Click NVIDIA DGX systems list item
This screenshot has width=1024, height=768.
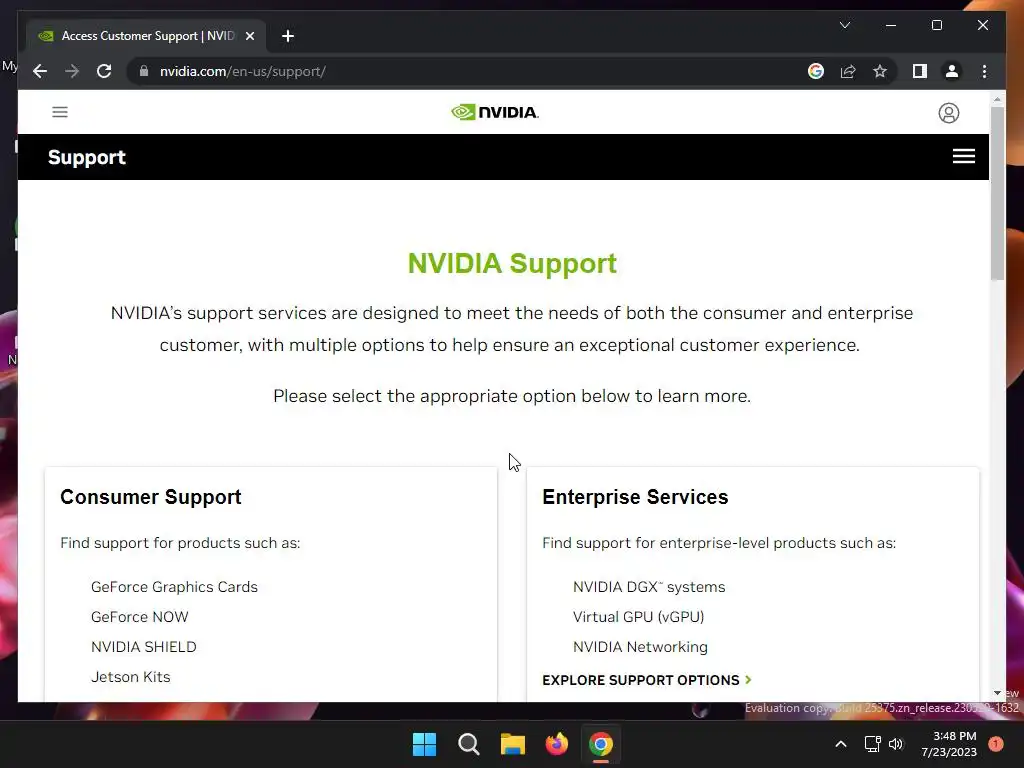click(x=649, y=587)
